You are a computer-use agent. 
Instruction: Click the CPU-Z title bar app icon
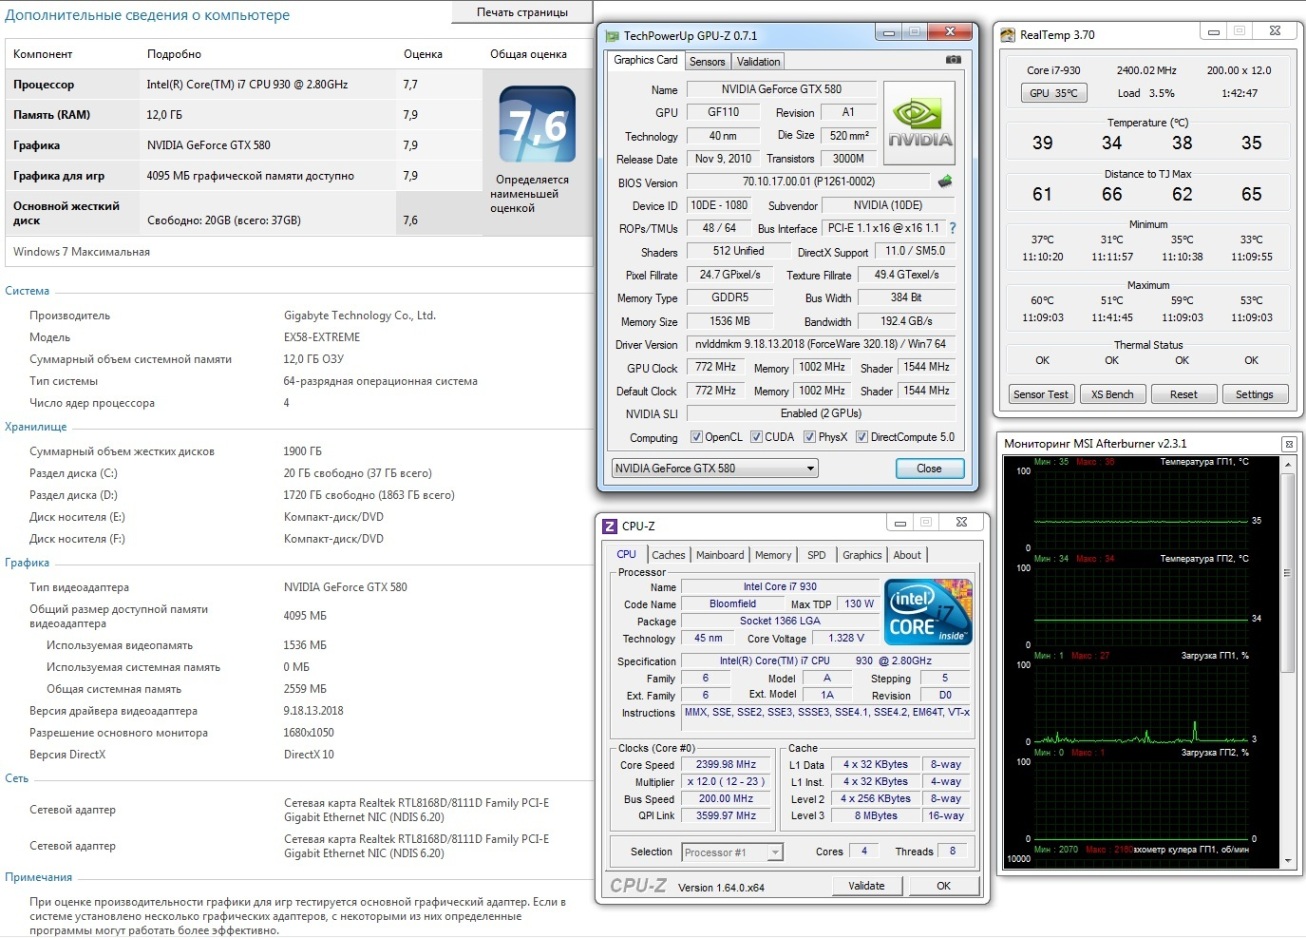610,526
